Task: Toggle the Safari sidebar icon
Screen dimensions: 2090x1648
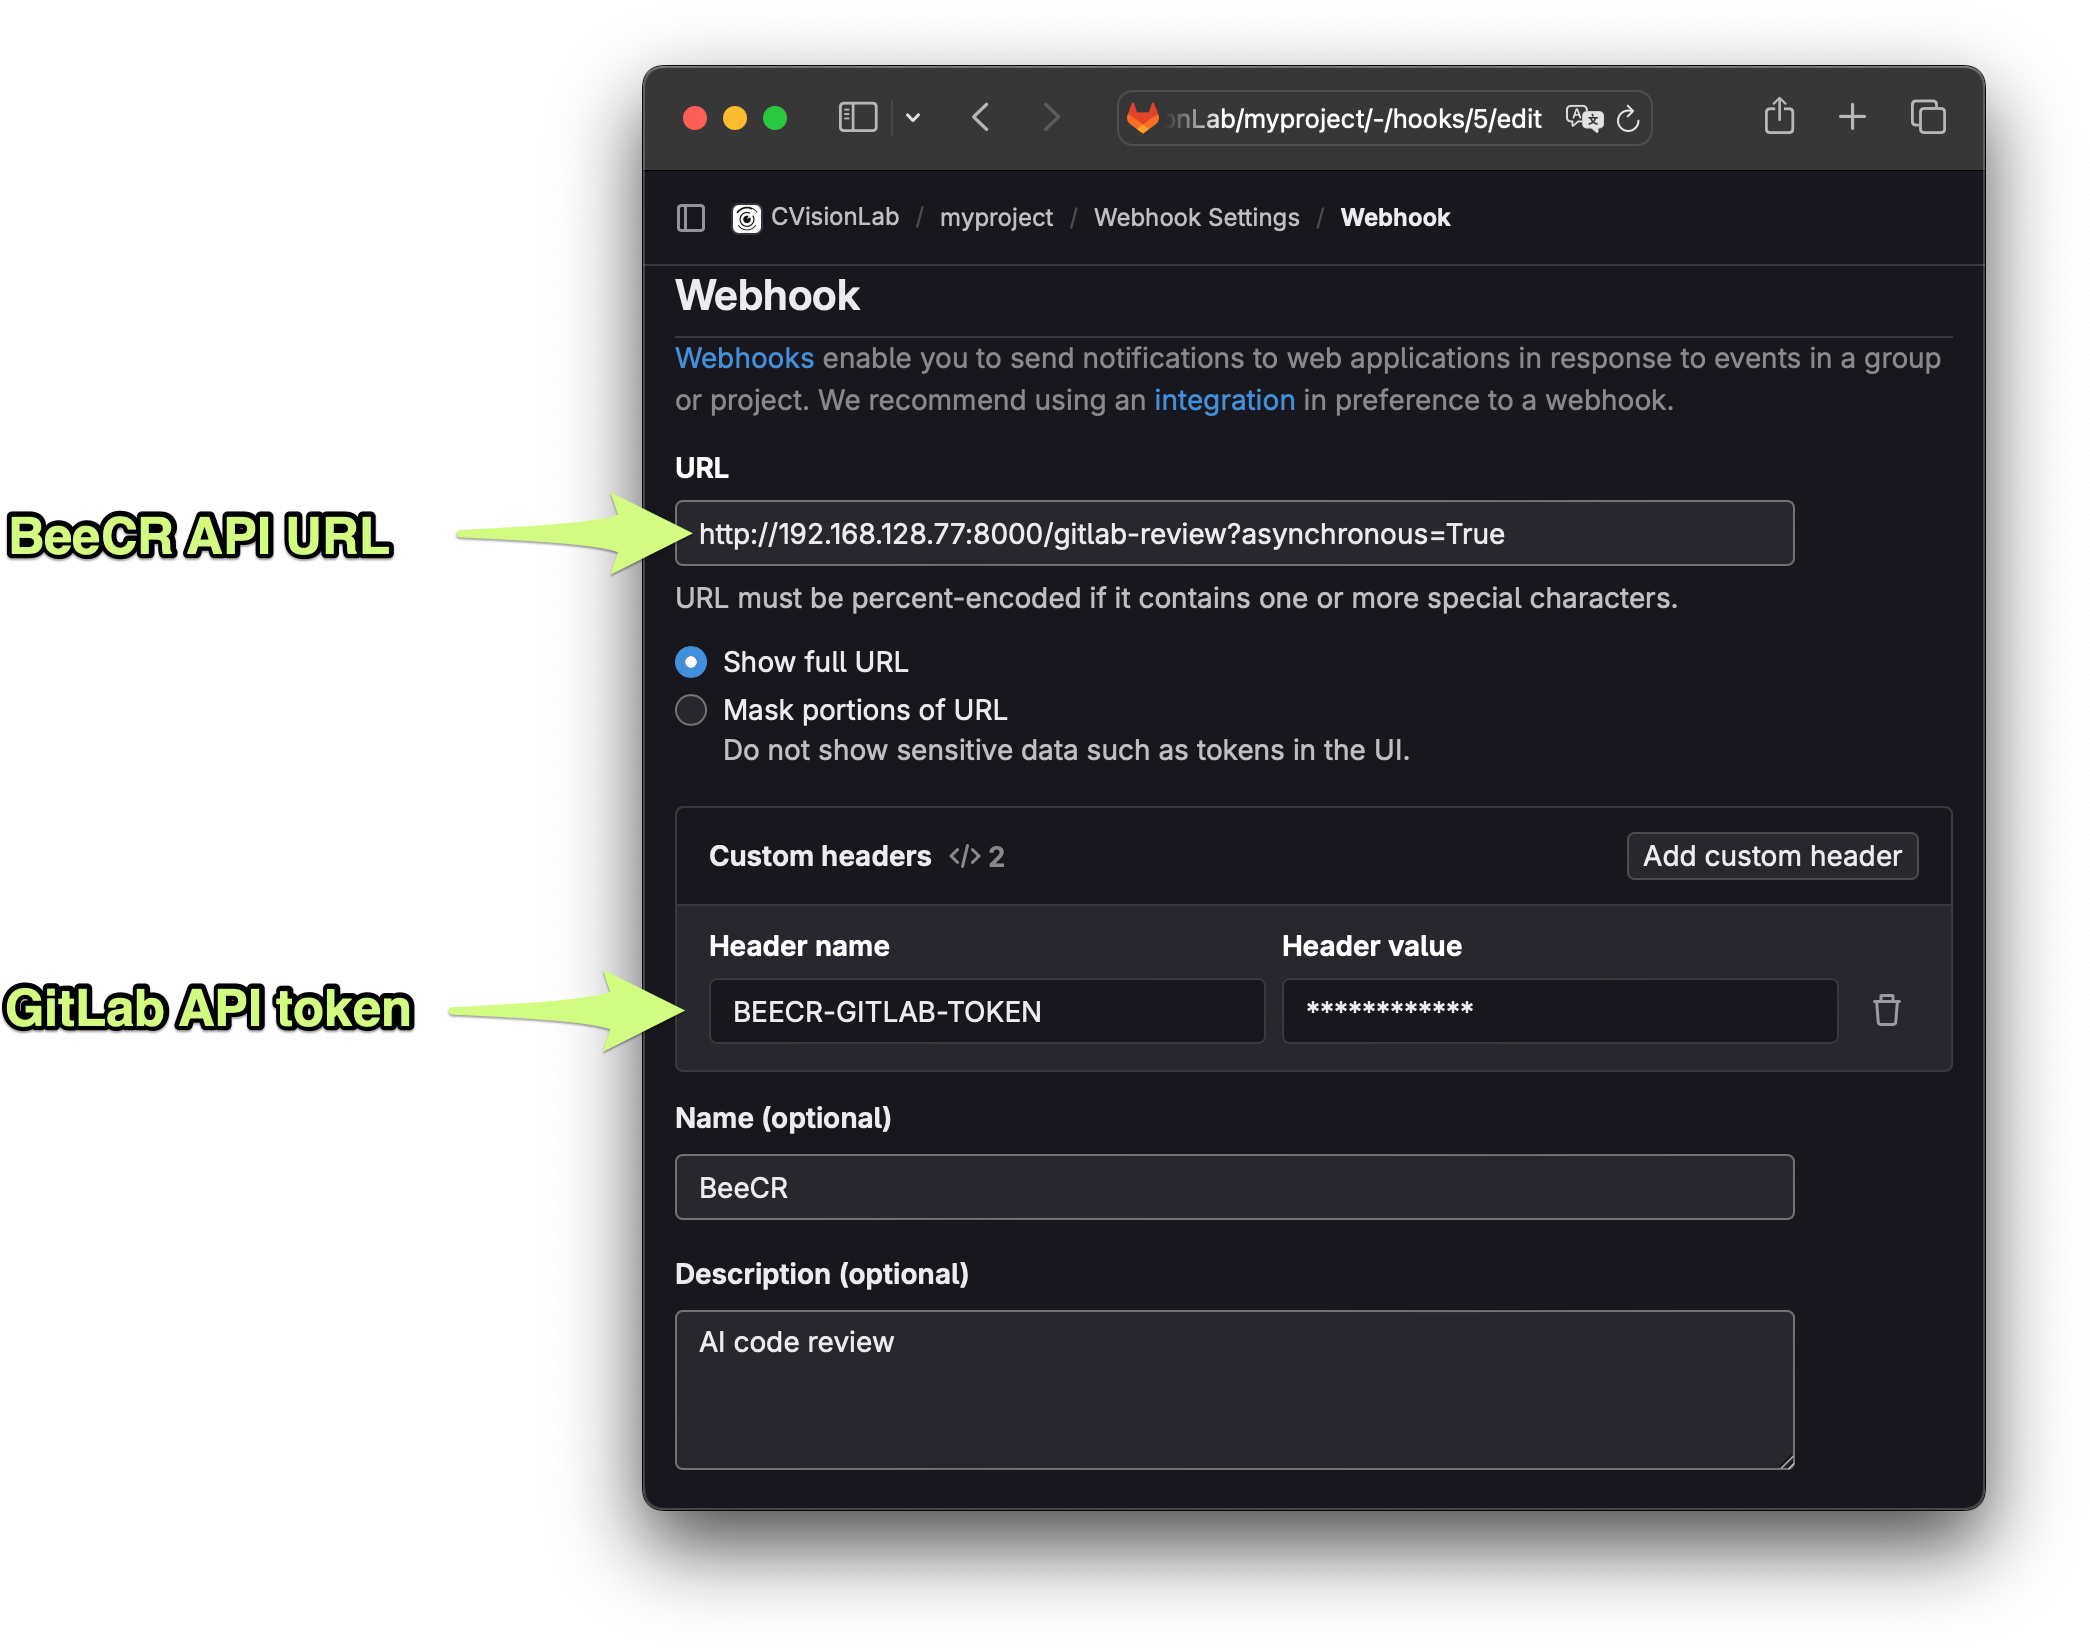Action: (x=857, y=117)
